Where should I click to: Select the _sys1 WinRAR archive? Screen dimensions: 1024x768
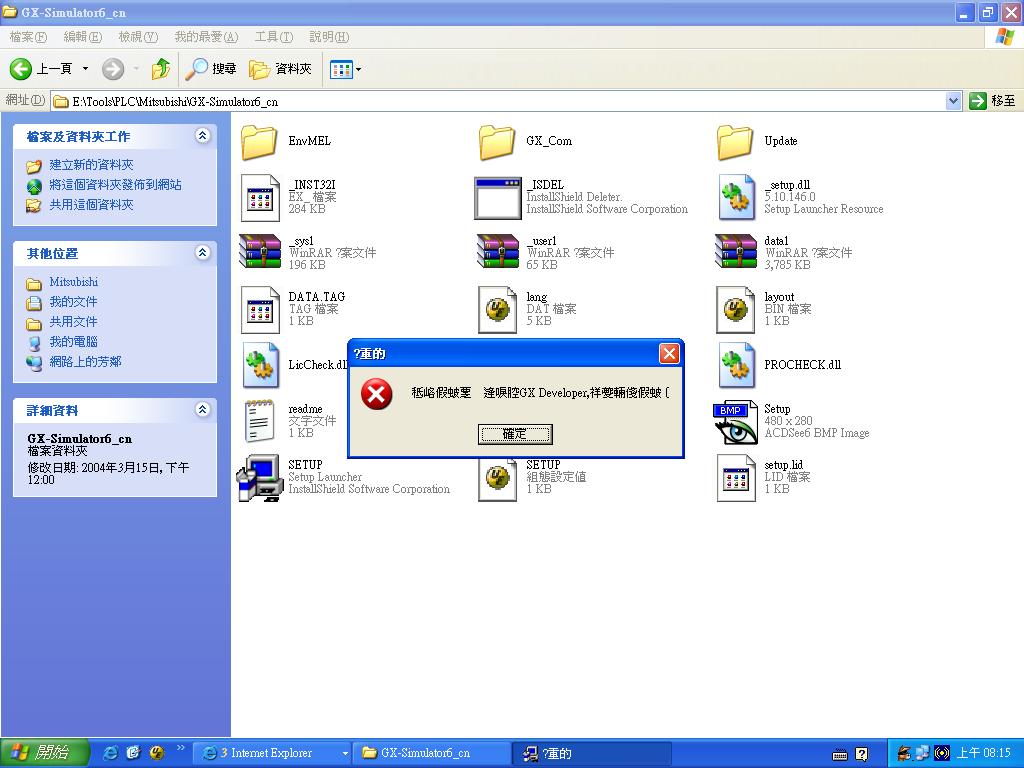[260, 252]
